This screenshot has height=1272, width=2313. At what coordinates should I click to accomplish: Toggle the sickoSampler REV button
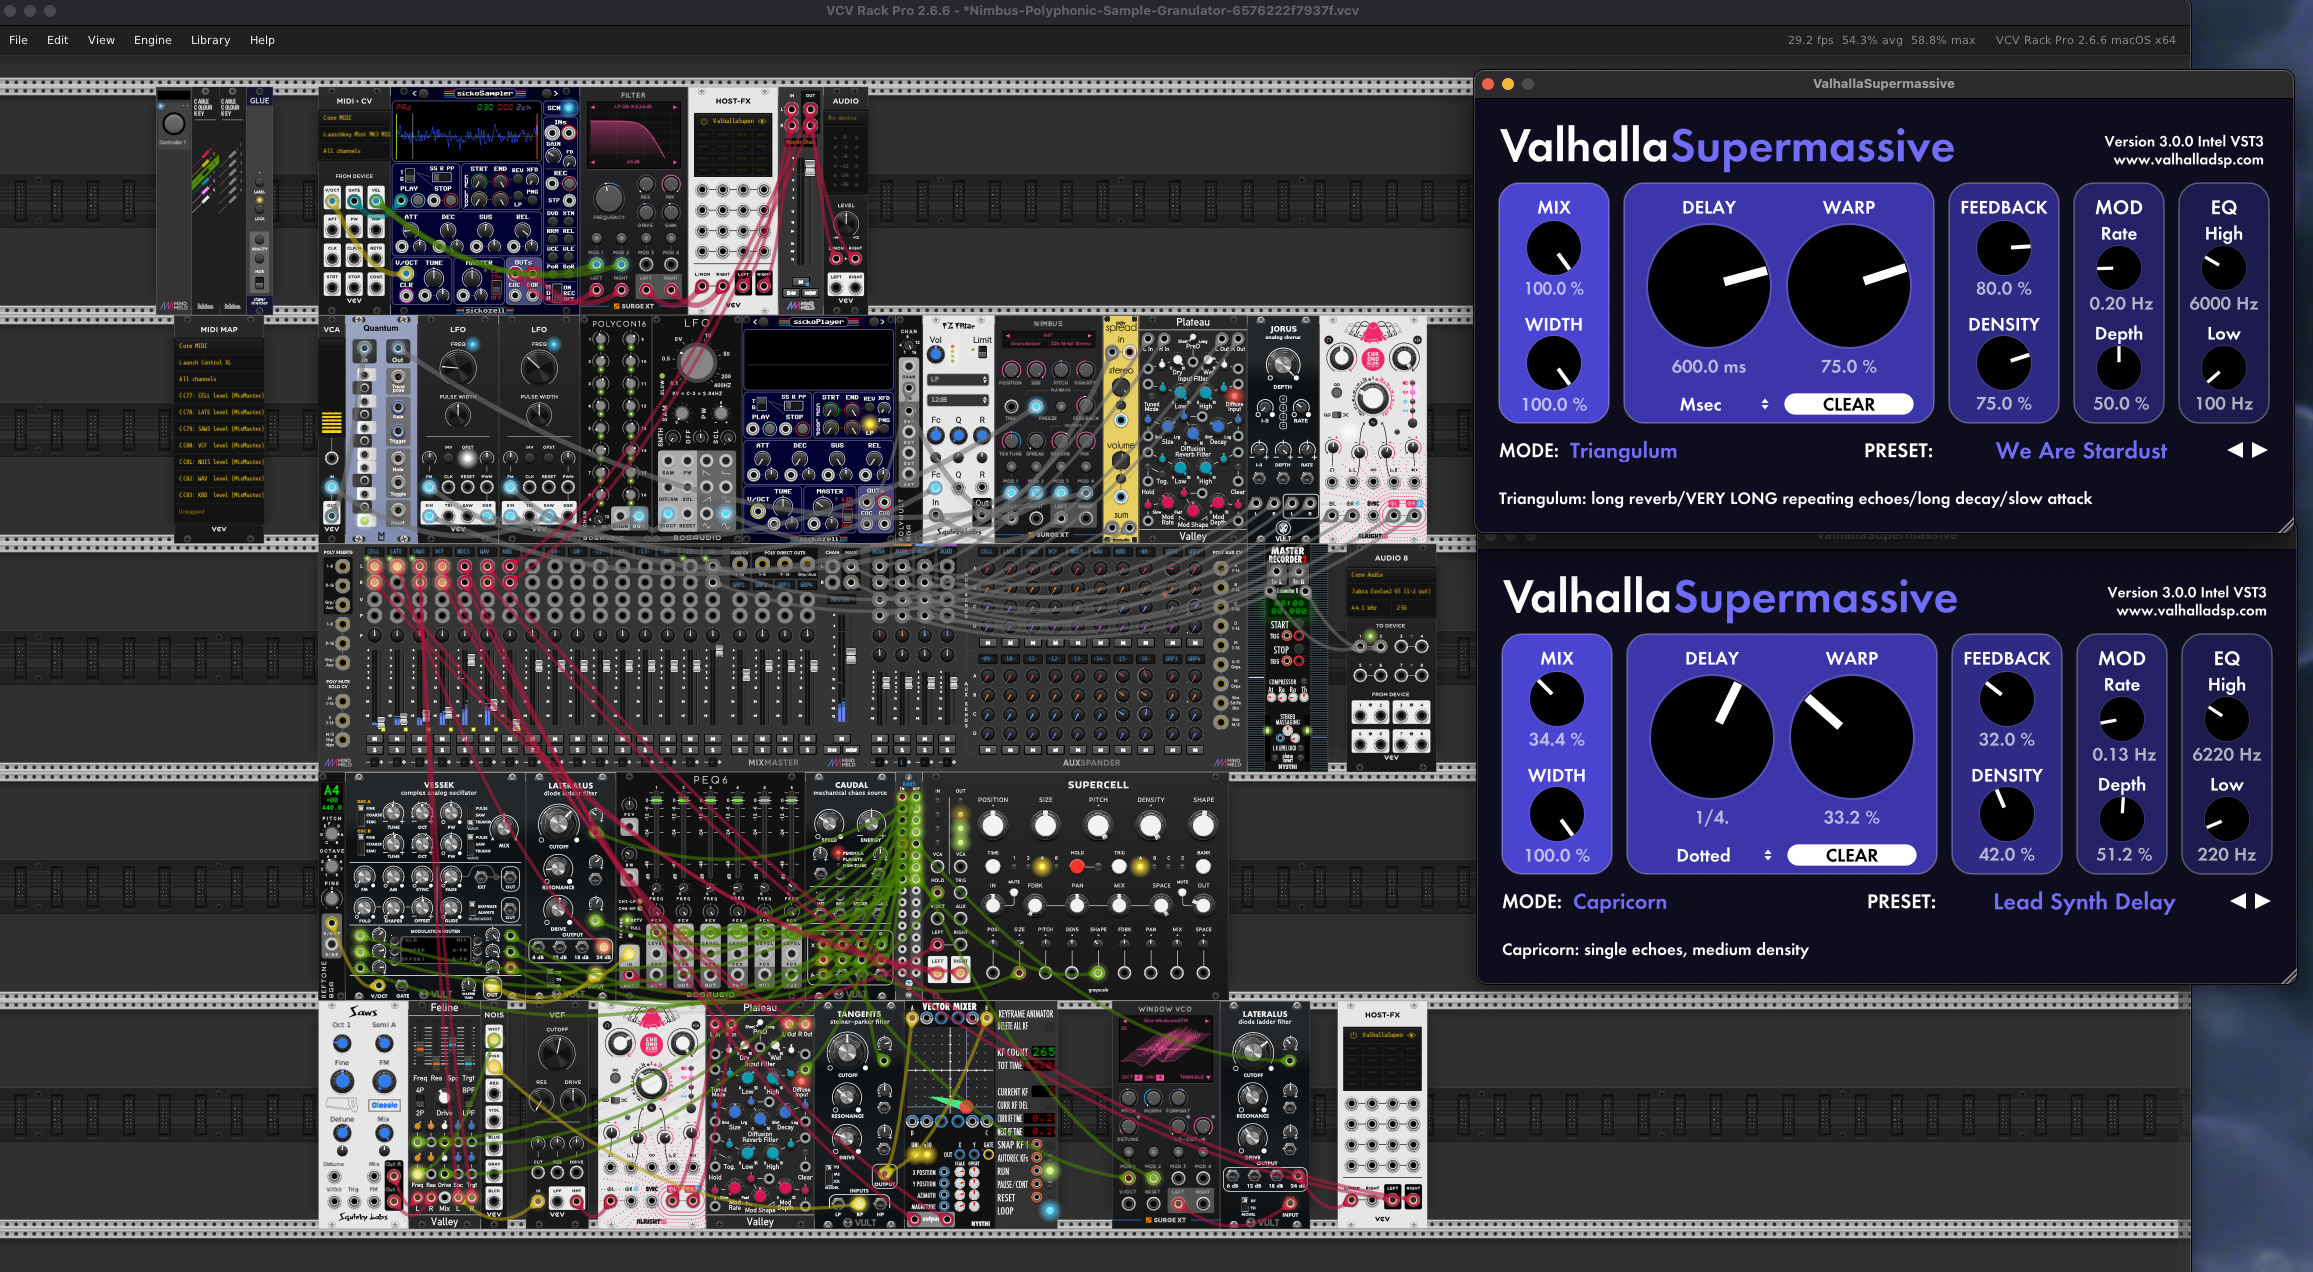(517, 181)
